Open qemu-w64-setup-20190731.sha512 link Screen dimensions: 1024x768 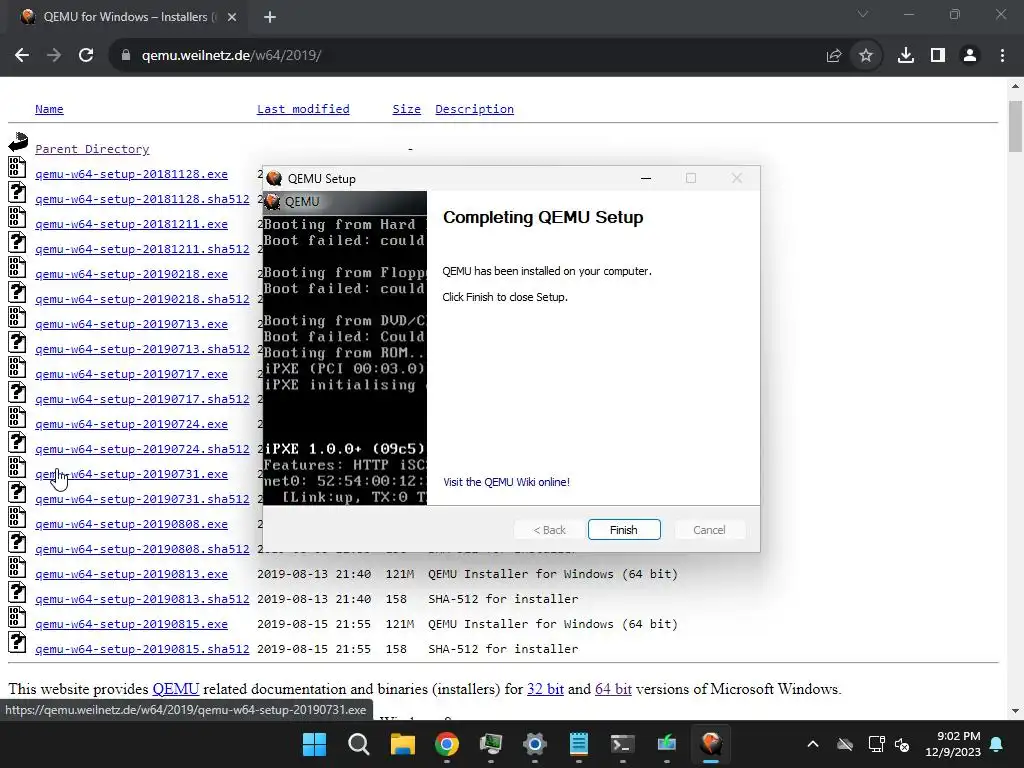[142, 498]
